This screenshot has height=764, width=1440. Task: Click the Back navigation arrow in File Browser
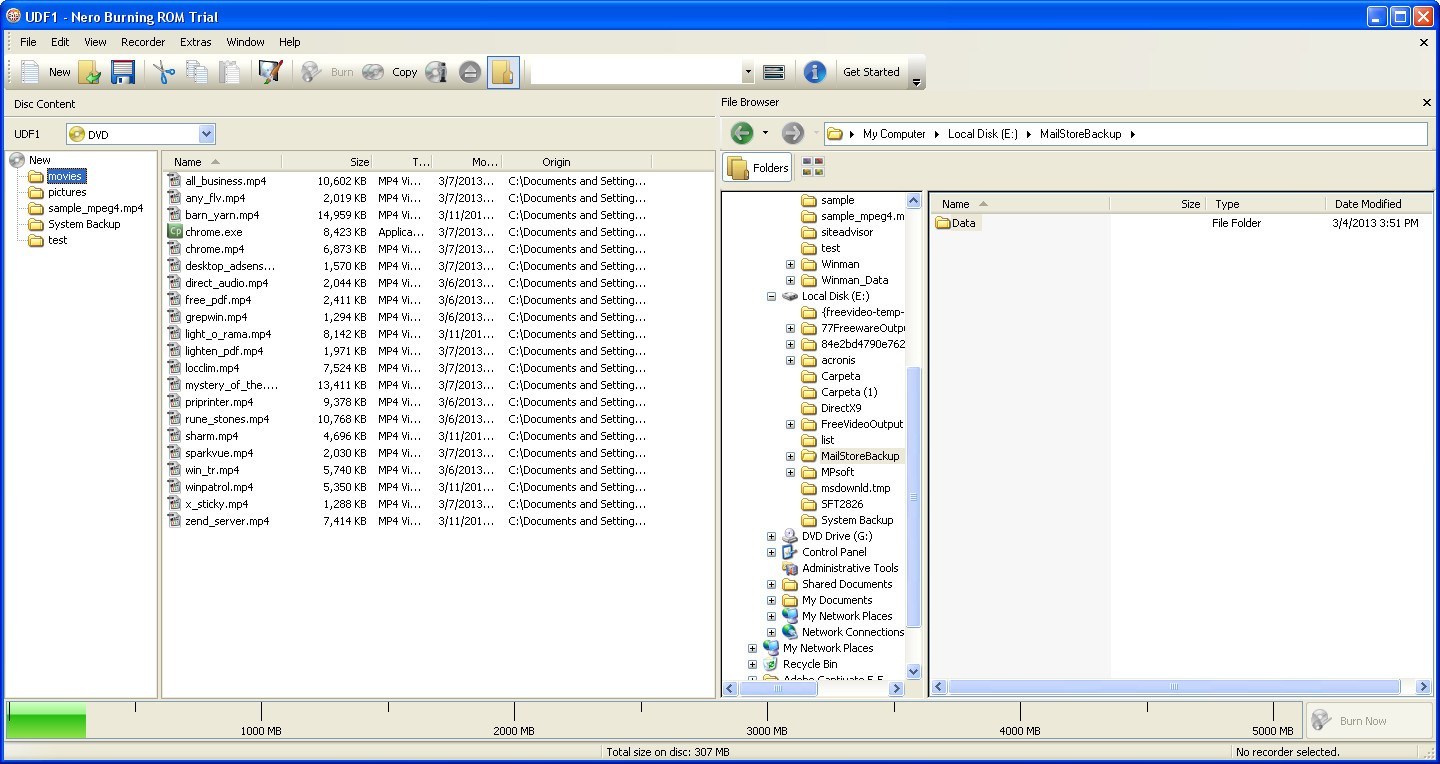pos(740,132)
